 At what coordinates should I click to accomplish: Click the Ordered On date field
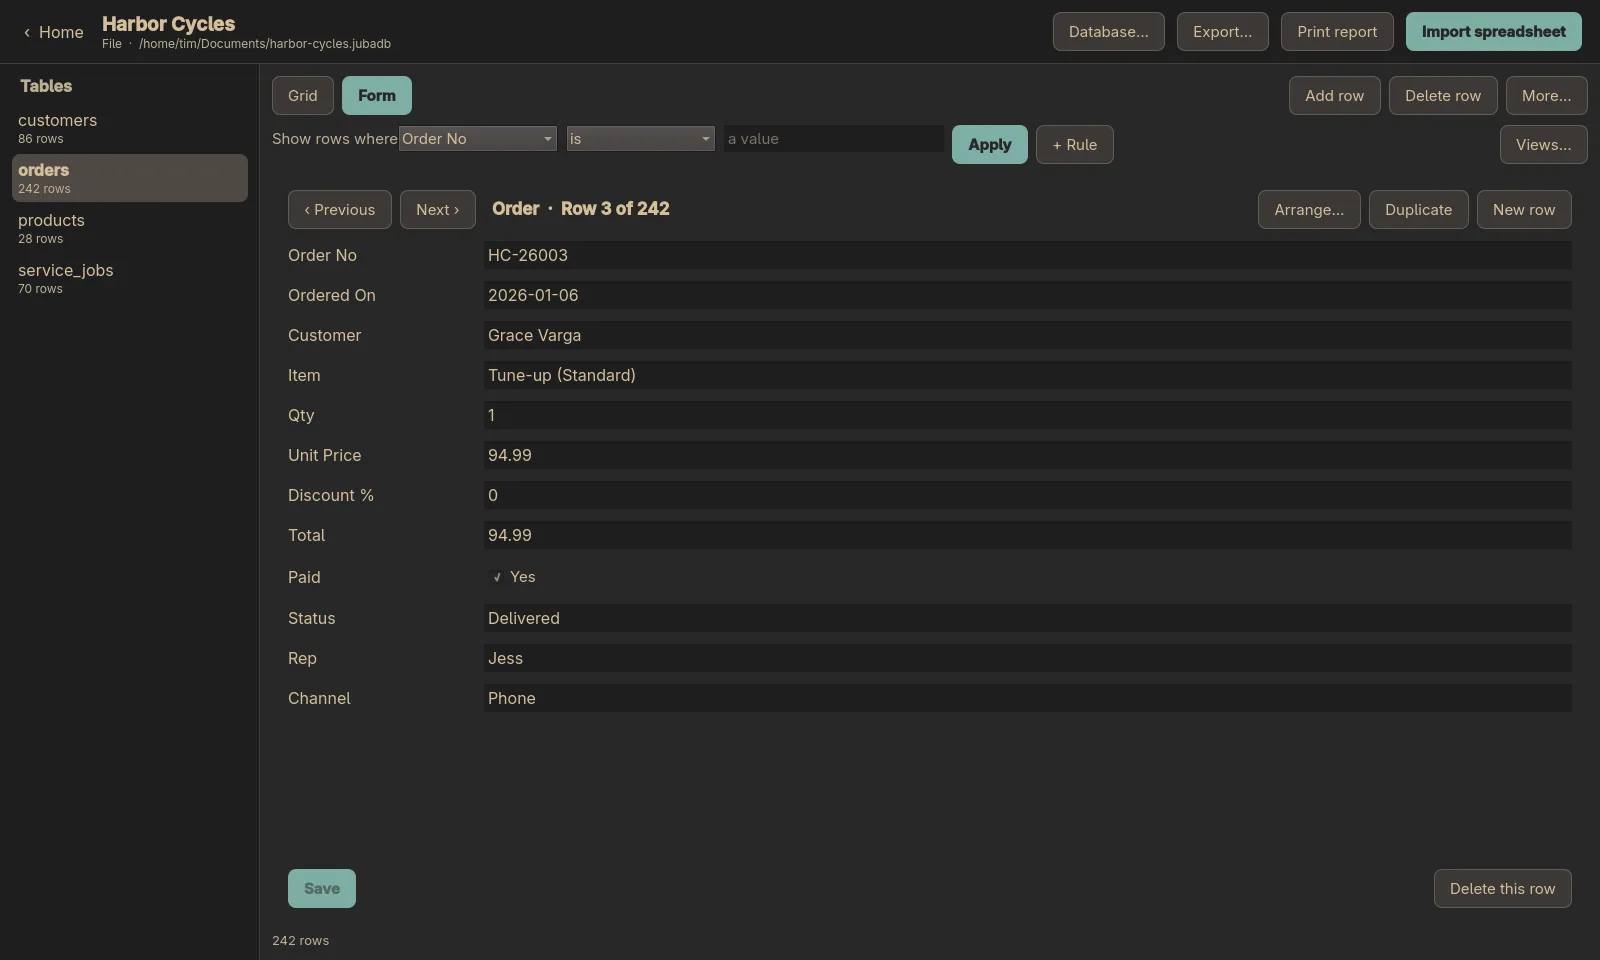click(x=1028, y=295)
